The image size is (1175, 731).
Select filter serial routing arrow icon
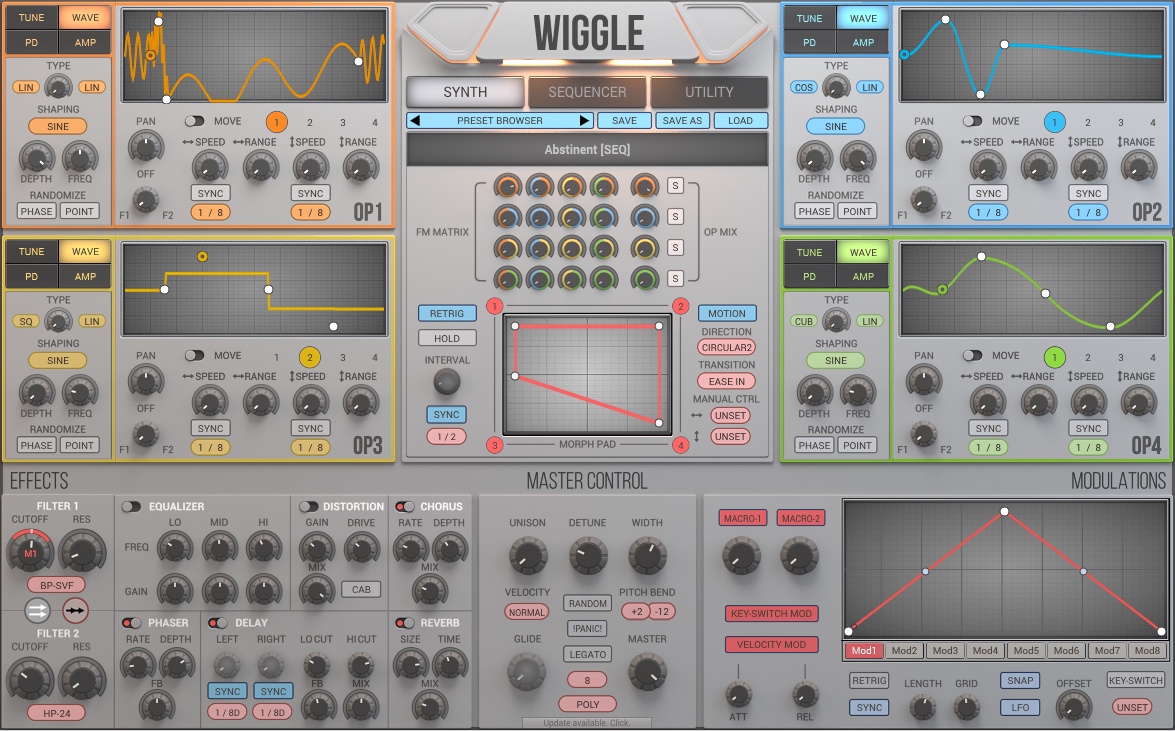[75, 610]
